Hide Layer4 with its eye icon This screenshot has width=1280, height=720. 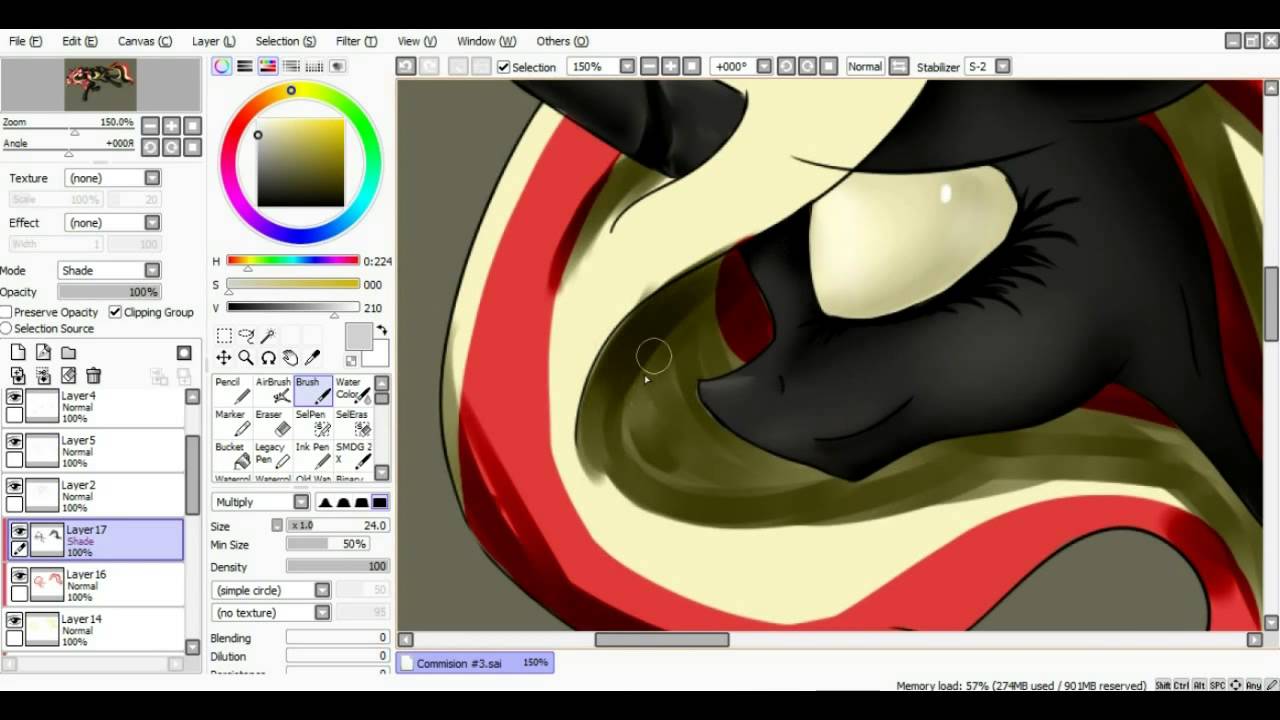tap(14, 398)
